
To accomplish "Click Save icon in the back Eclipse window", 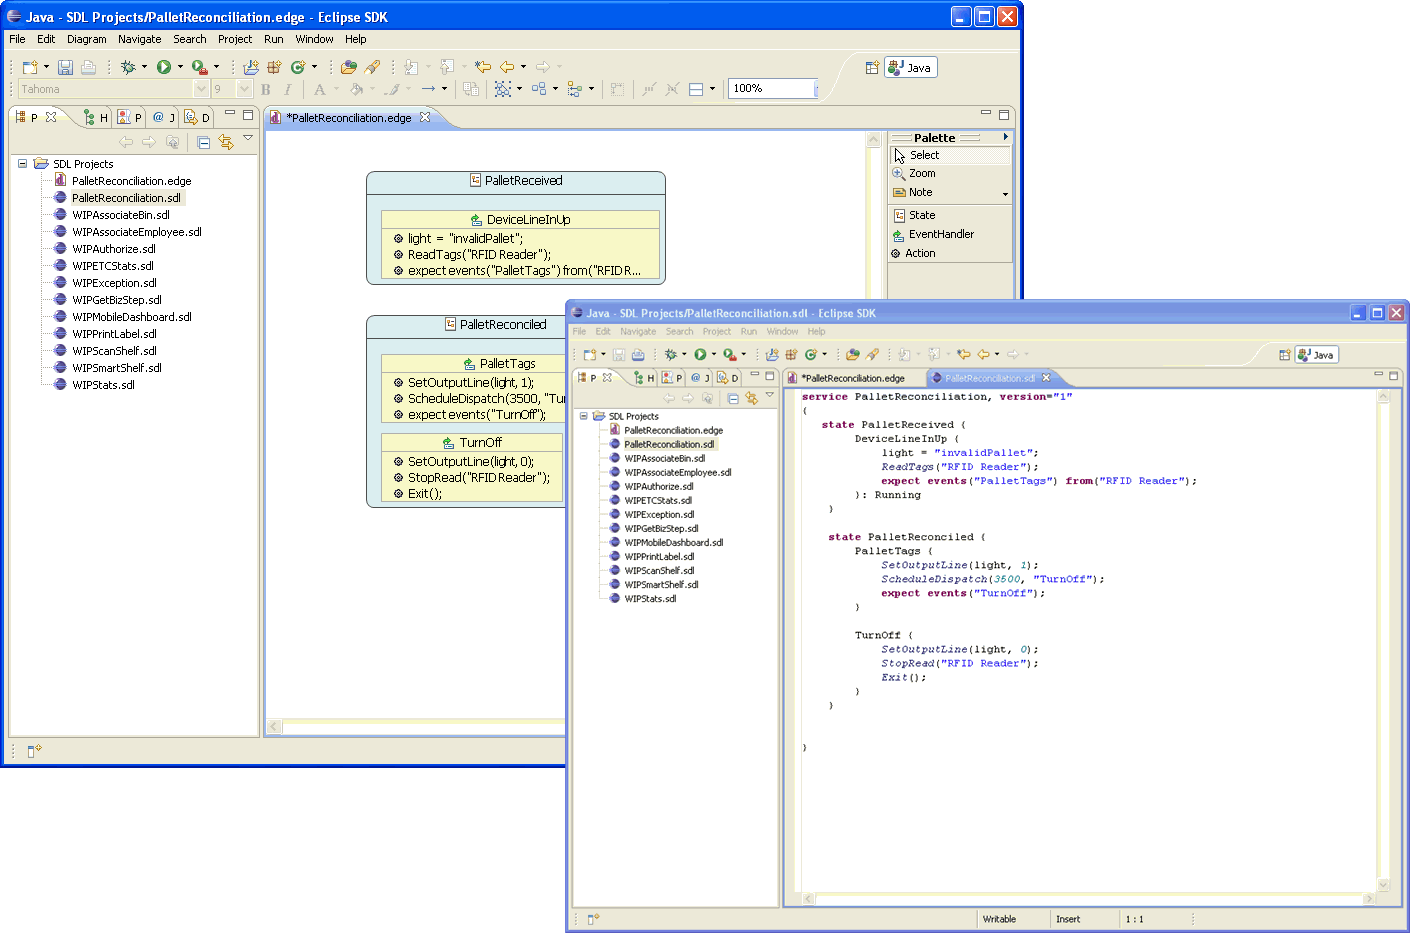I will coord(65,67).
